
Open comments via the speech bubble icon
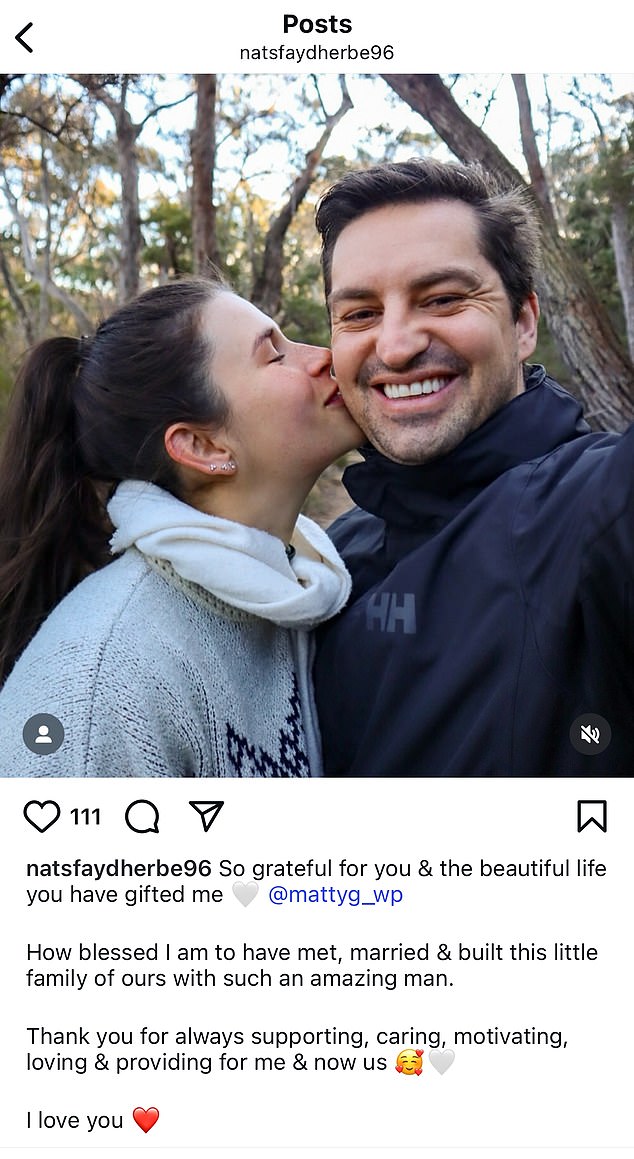142,817
